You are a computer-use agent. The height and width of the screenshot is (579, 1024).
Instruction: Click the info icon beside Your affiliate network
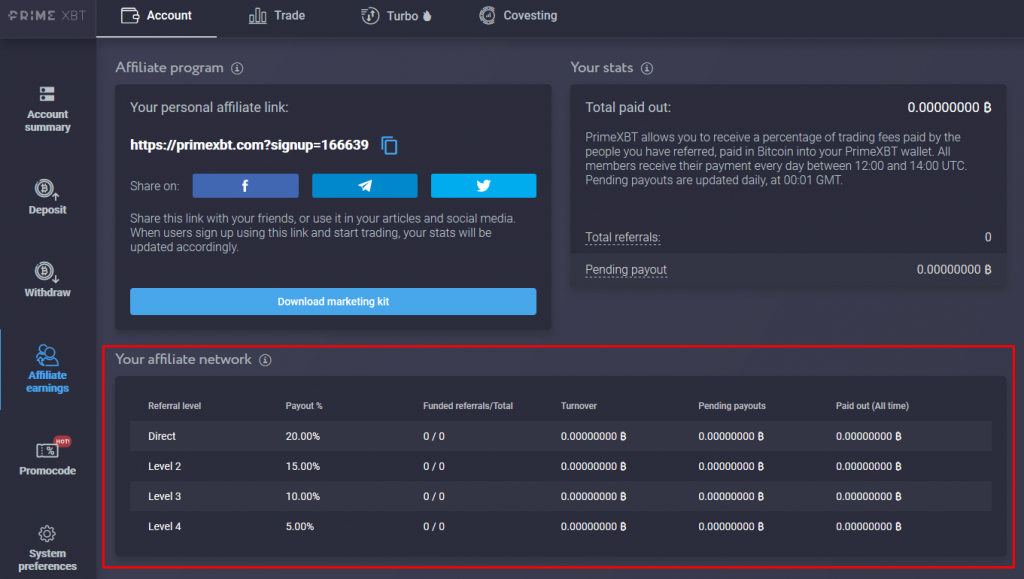[x=265, y=360]
